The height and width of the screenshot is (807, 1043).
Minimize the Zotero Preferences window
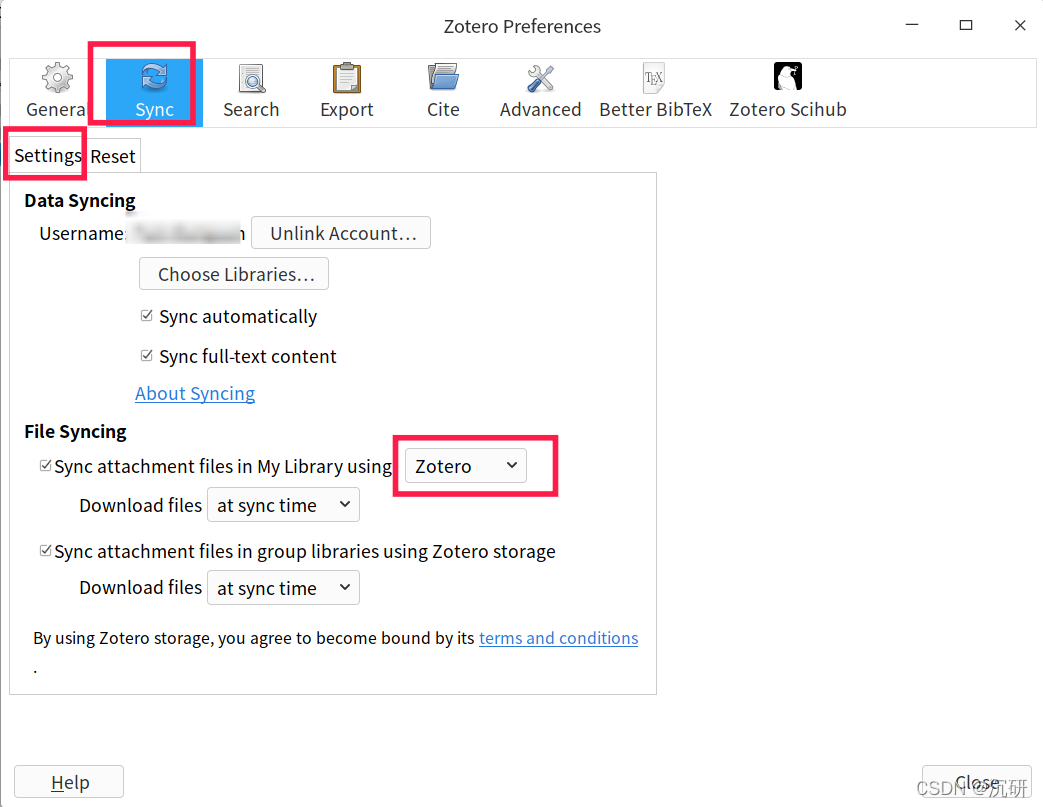912,25
